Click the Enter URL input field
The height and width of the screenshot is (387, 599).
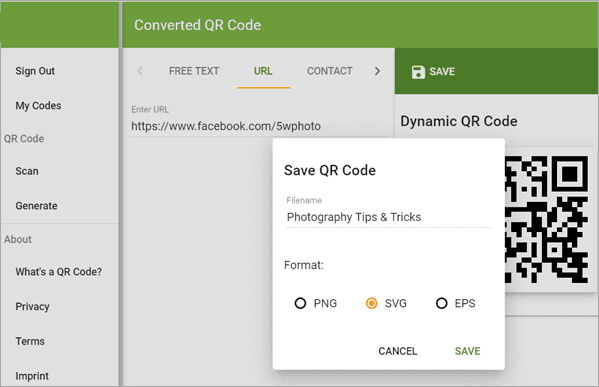point(262,126)
